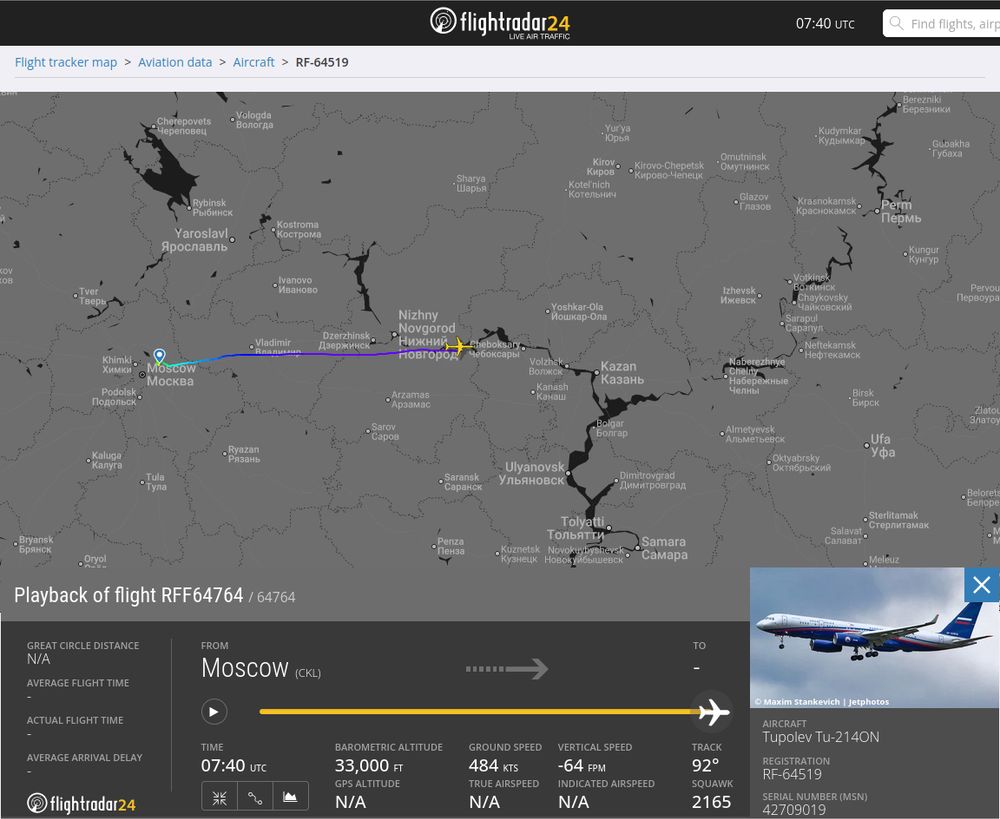Viewport: 1000px width, 819px height.
Task: Click the 07:40 UTC header clock
Action: pos(825,24)
